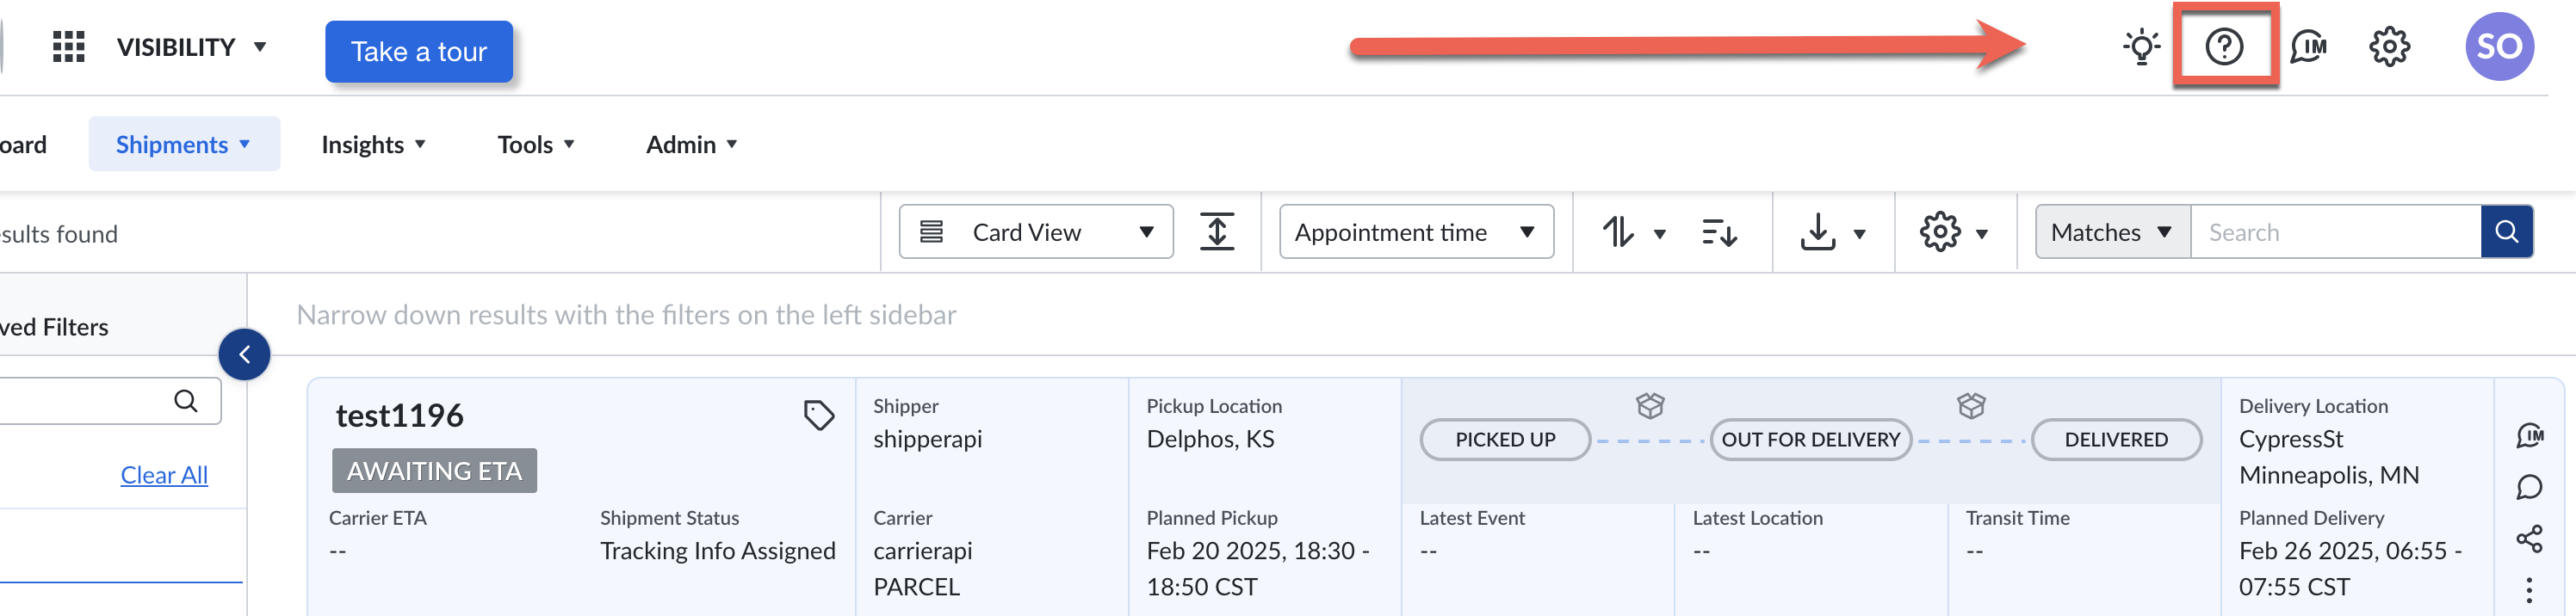The width and height of the screenshot is (2576, 616).
Task: Open the IM message notifications icon
Action: click(2309, 46)
